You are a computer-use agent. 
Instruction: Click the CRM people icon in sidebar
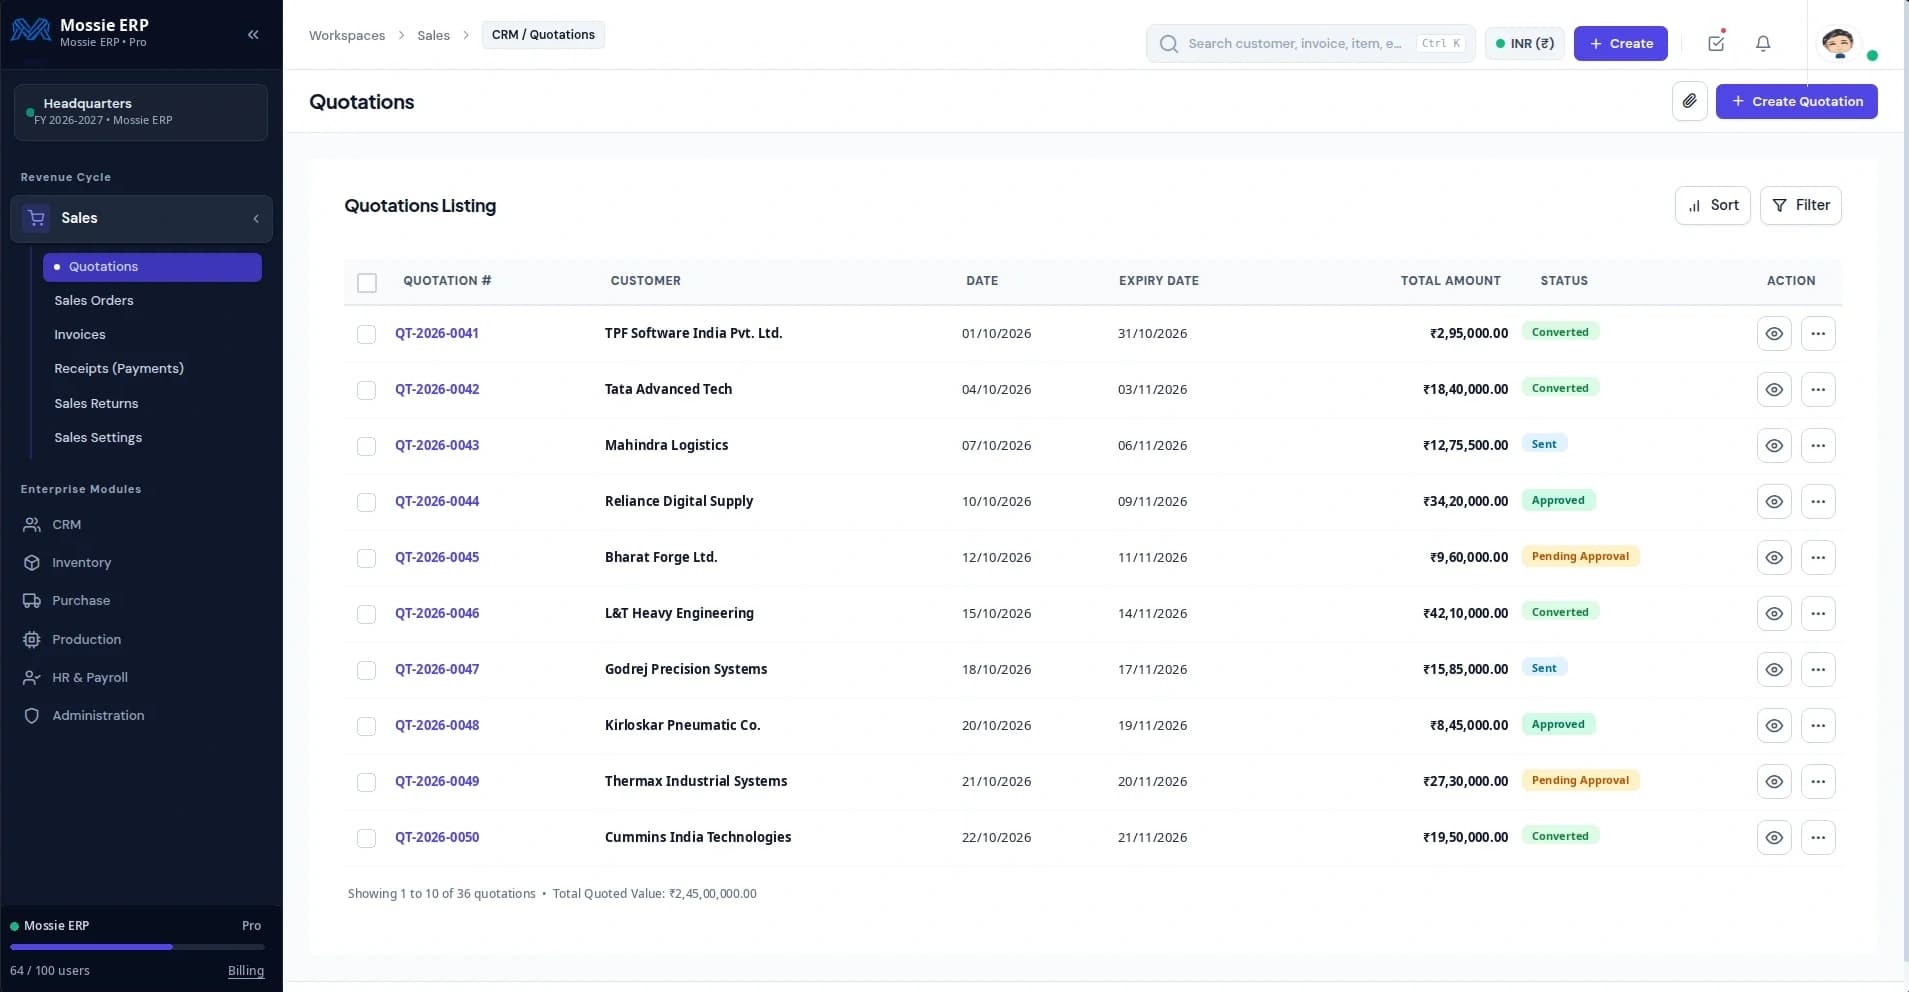pyautogui.click(x=32, y=524)
